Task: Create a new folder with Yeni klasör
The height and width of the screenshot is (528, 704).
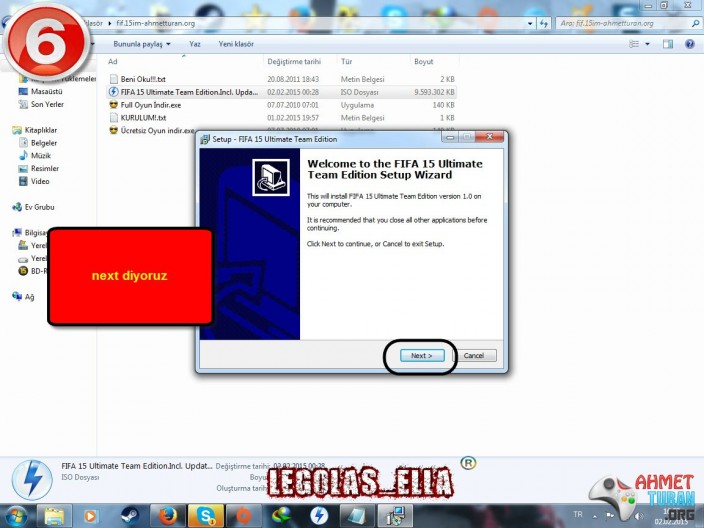Action: (x=236, y=44)
